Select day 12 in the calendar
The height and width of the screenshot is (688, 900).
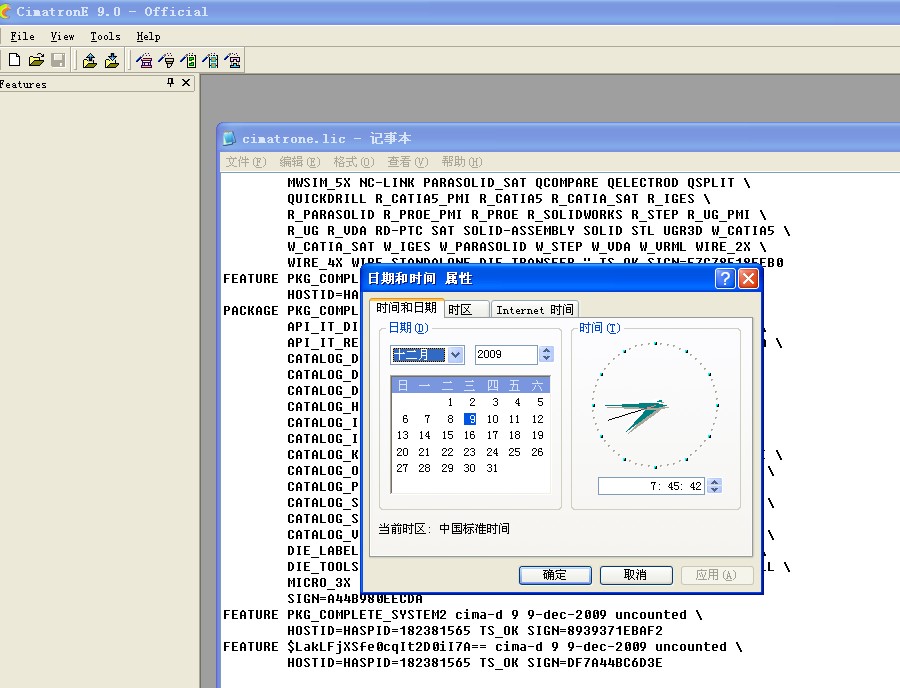click(537, 419)
